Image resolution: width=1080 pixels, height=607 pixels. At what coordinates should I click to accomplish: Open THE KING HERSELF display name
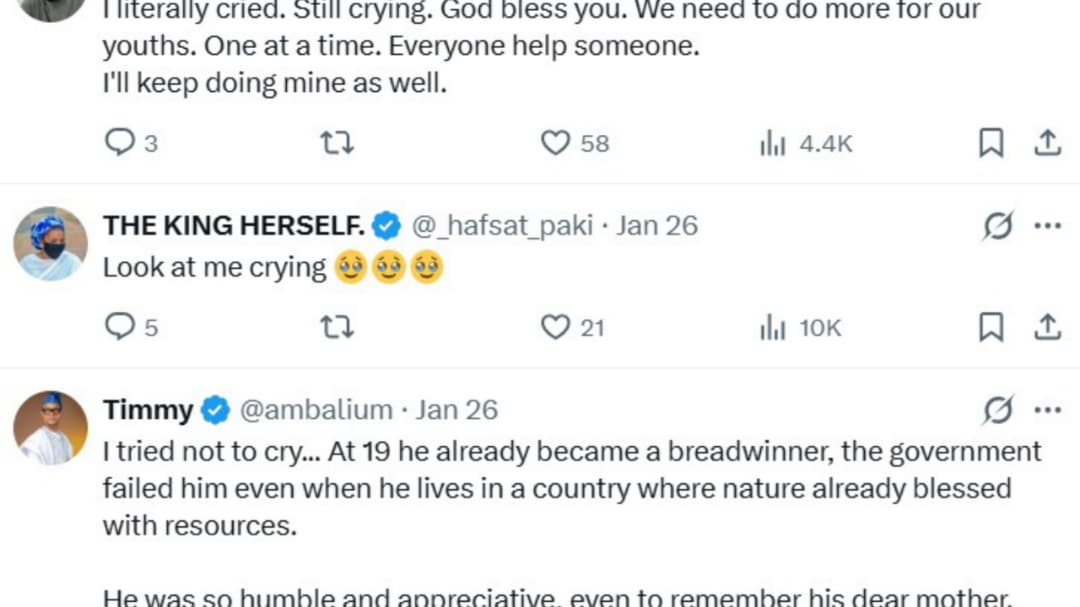tap(233, 226)
